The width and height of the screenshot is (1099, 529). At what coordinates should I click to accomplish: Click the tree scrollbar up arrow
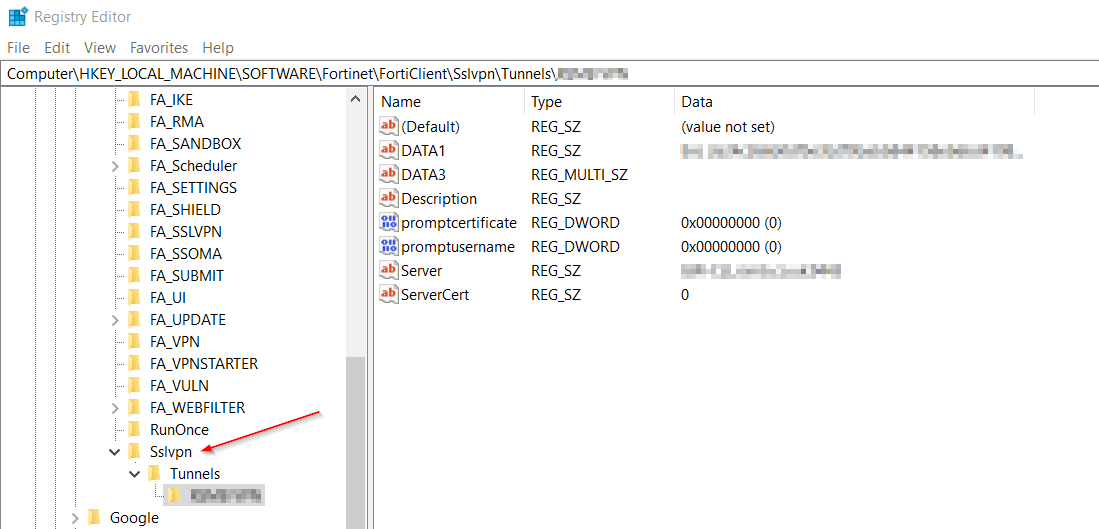356,99
